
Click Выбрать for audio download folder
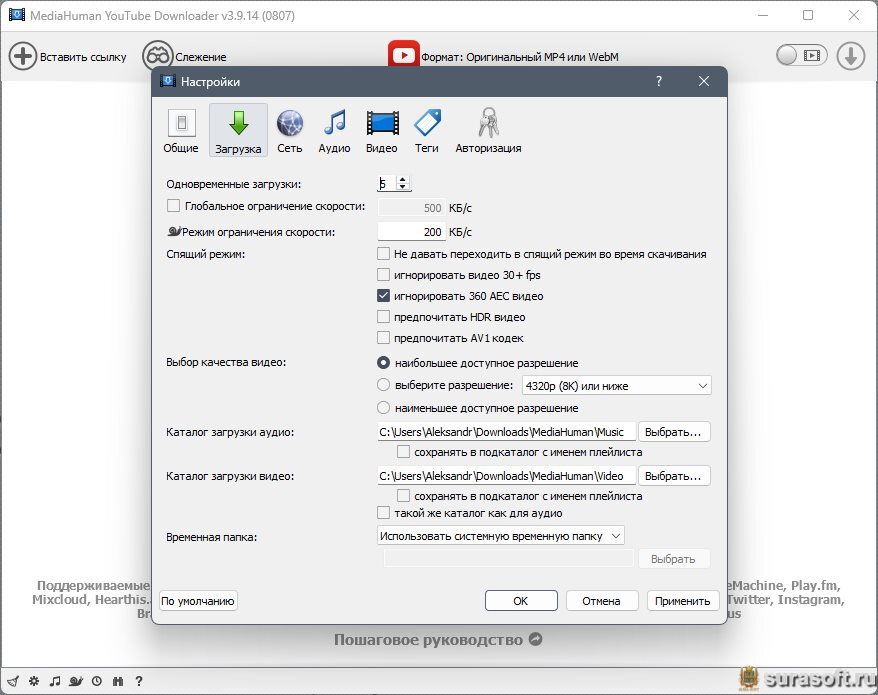674,432
